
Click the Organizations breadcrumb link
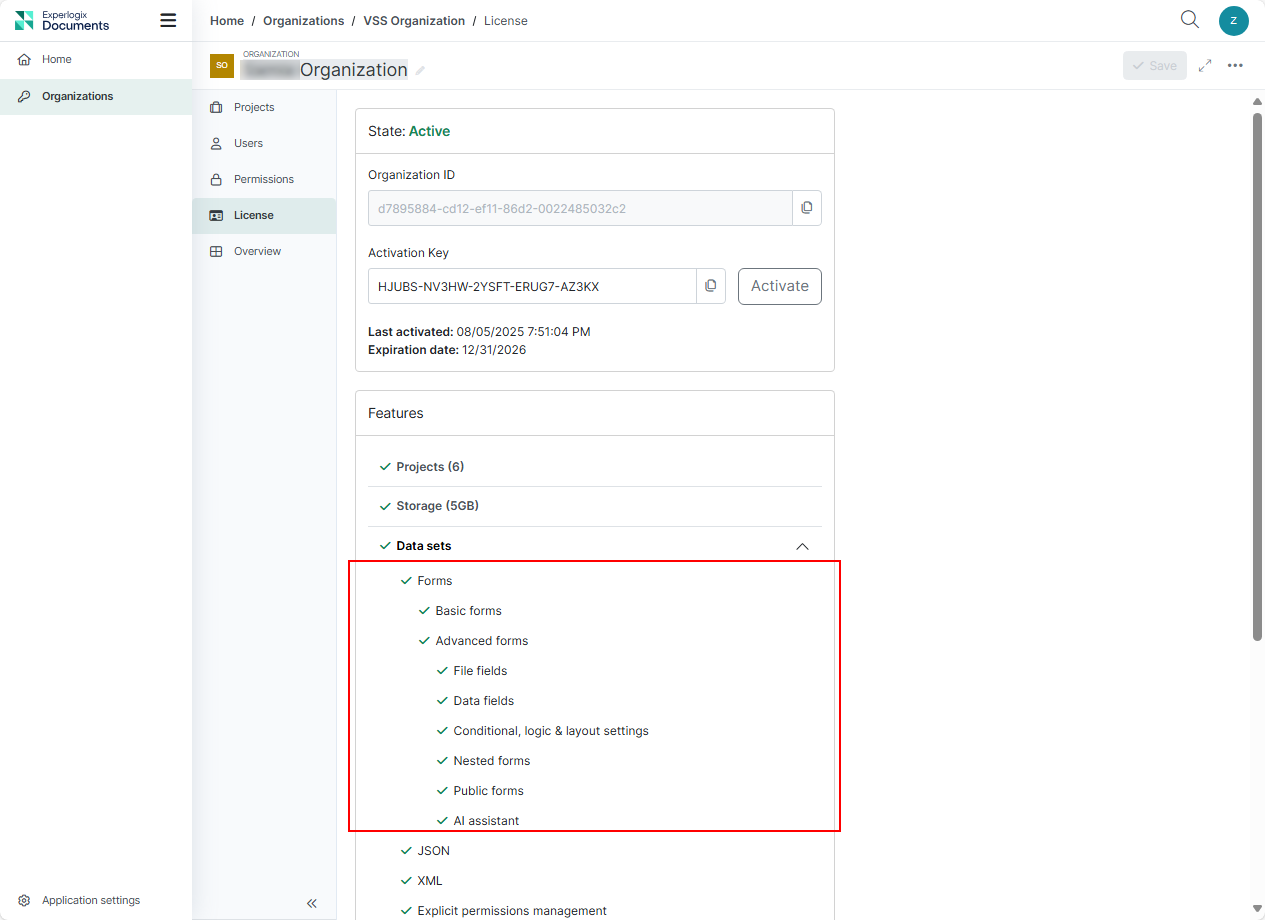tap(303, 21)
